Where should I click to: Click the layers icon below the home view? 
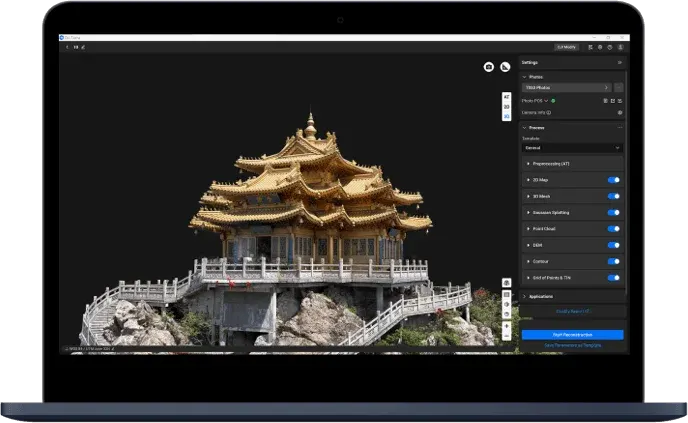(x=506, y=294)
